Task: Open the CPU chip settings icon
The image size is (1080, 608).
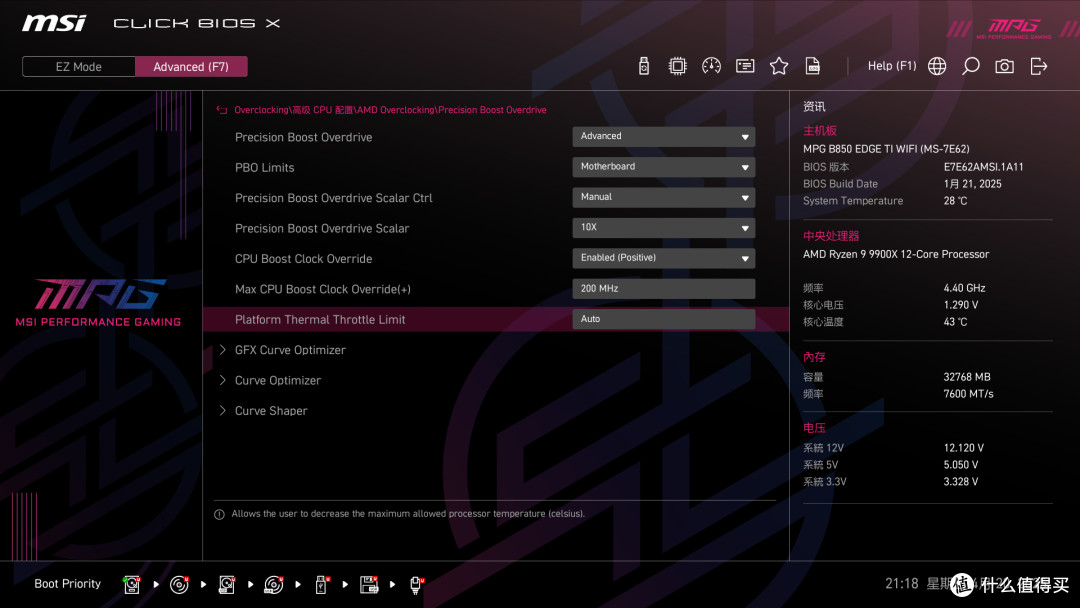Action: click(x=677, y=66)
